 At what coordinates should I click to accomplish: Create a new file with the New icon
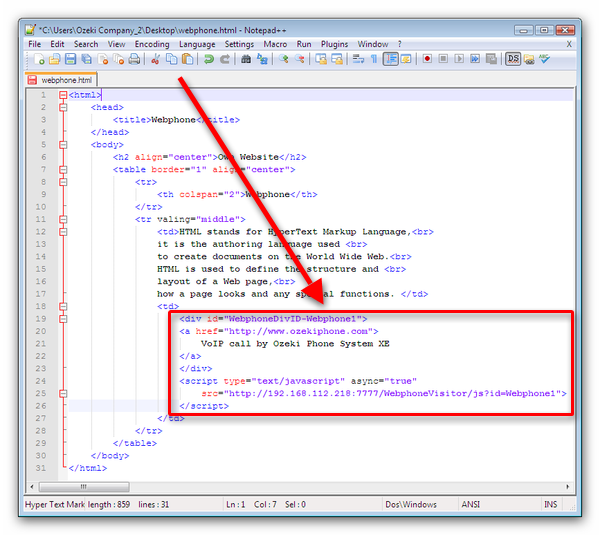tap(39, 59)
